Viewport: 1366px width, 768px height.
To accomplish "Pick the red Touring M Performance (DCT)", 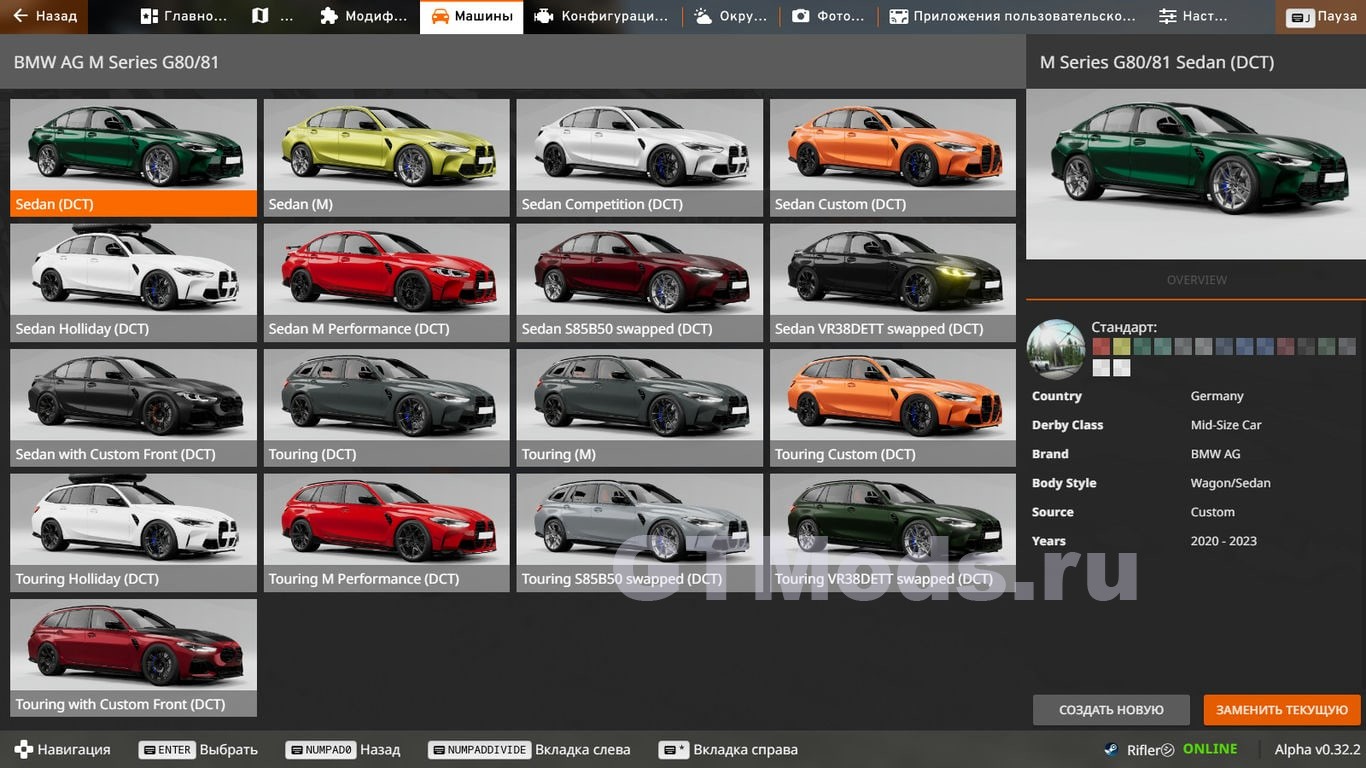I will click(x=386, y=533).
